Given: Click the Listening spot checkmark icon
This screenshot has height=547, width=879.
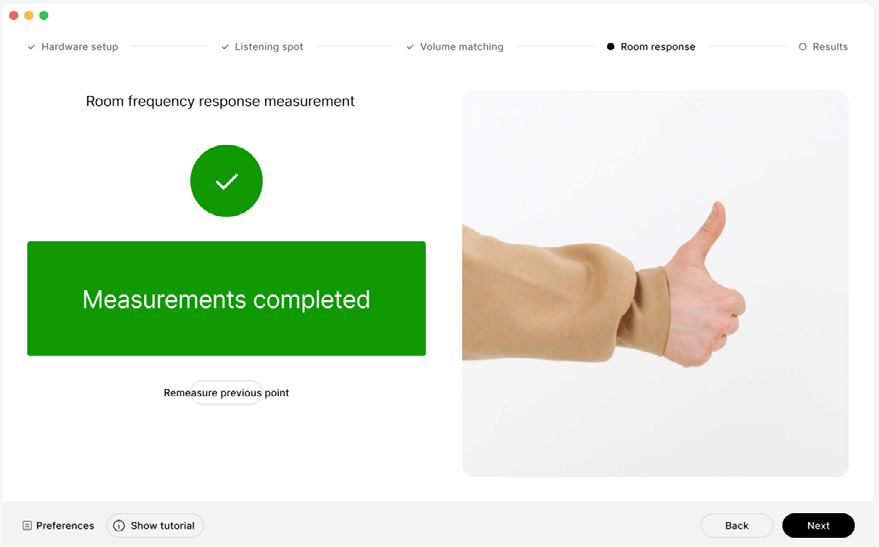Looking at the screenshot, I should click(225, 47).
